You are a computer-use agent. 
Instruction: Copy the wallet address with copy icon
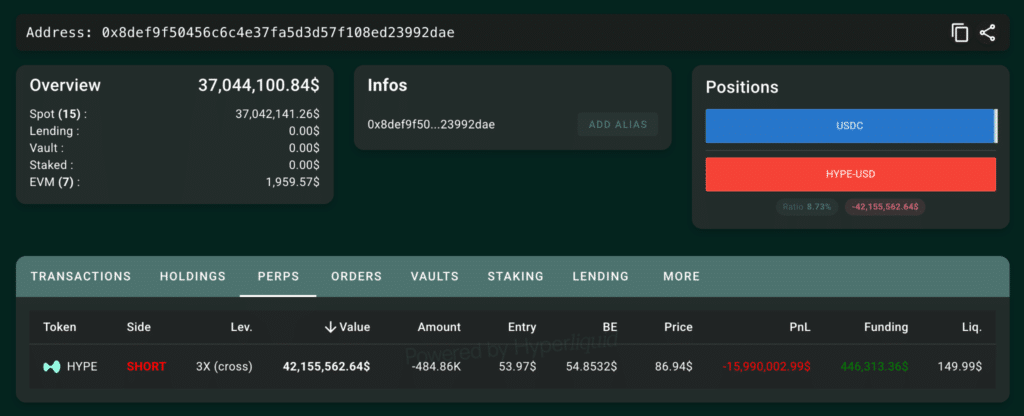coord(959,33)
